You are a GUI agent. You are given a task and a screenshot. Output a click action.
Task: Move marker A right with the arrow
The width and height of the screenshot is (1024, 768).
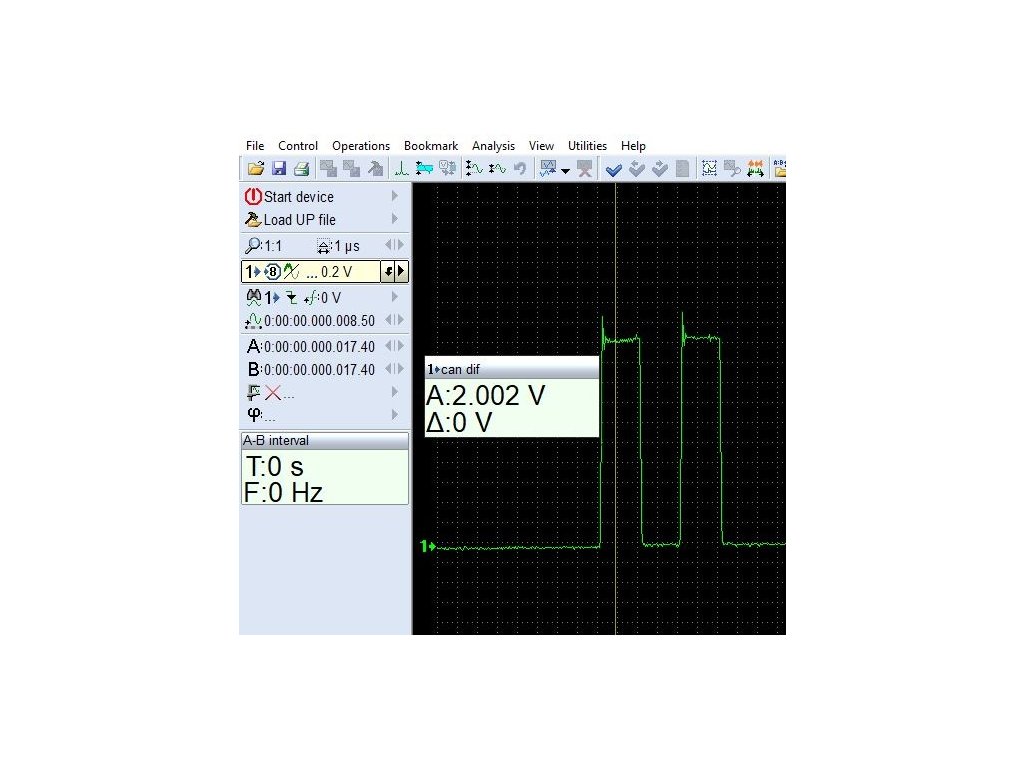click(400, 345)
